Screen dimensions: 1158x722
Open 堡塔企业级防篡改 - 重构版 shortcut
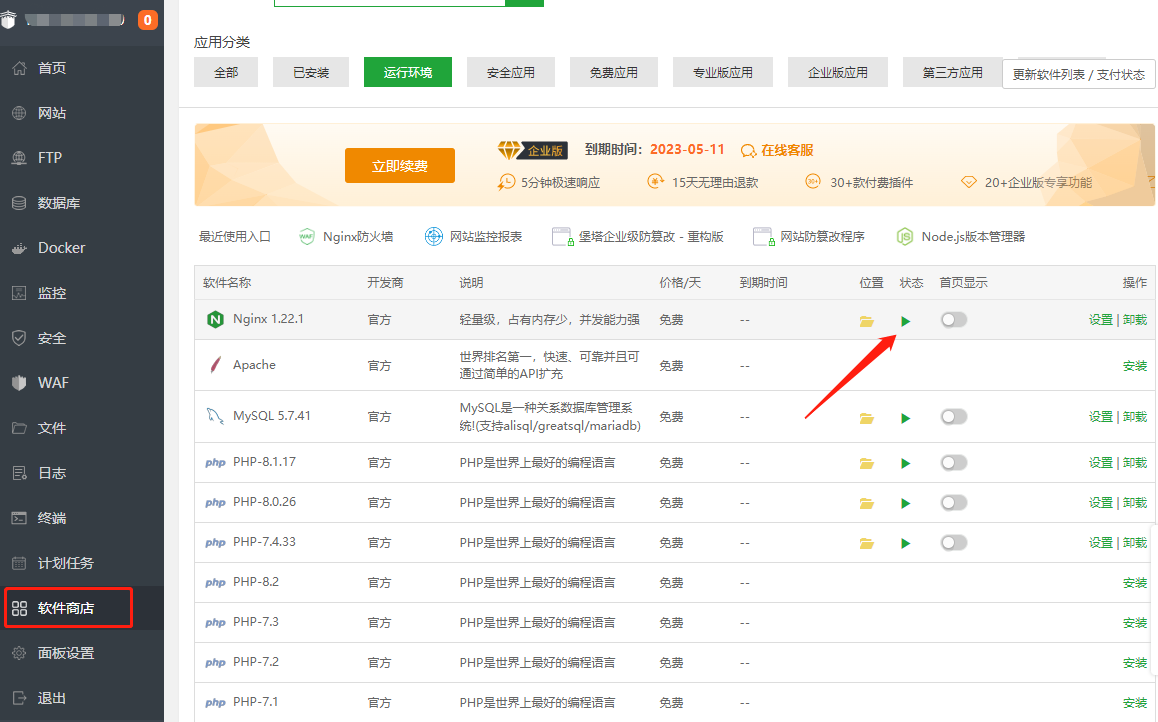(x=638, y=237)
